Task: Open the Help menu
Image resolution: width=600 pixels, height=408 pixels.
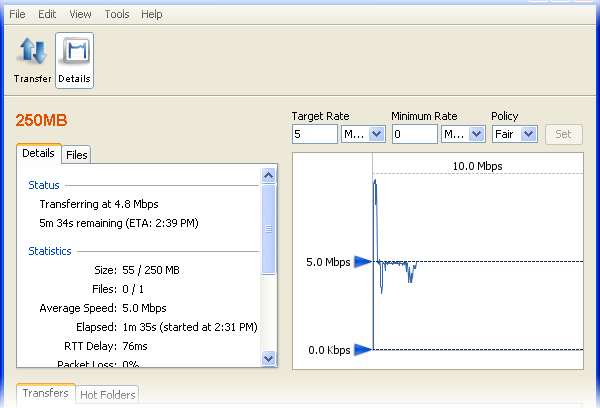Action: (x=152, y=15)
